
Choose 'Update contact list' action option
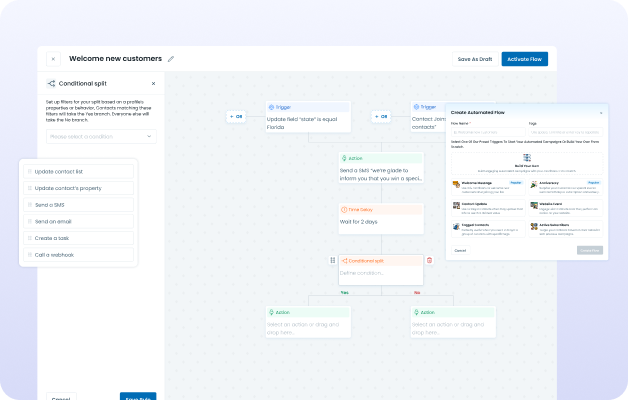click(78, 171)
